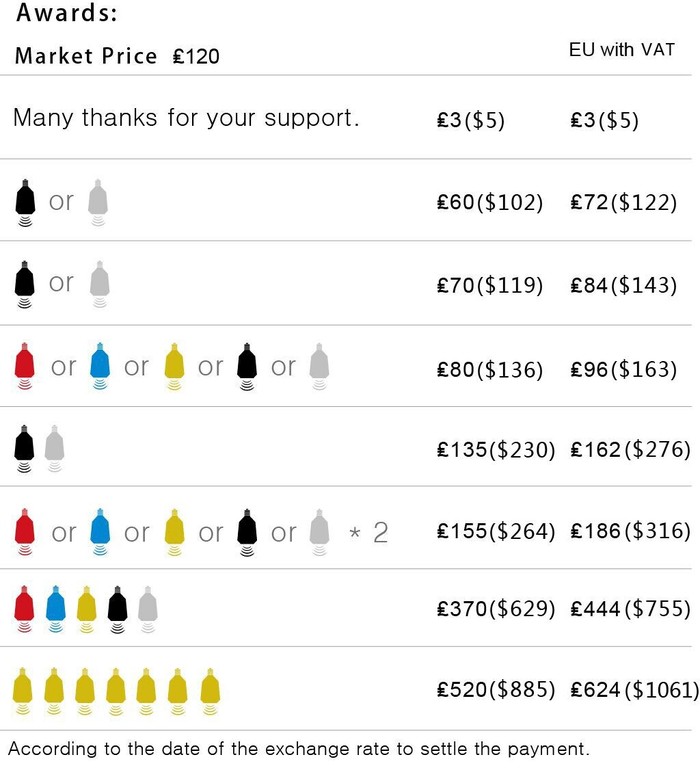The image size is (700, 781).
Task: Click the £444($755) EU price
Action: tap(630, 609)
